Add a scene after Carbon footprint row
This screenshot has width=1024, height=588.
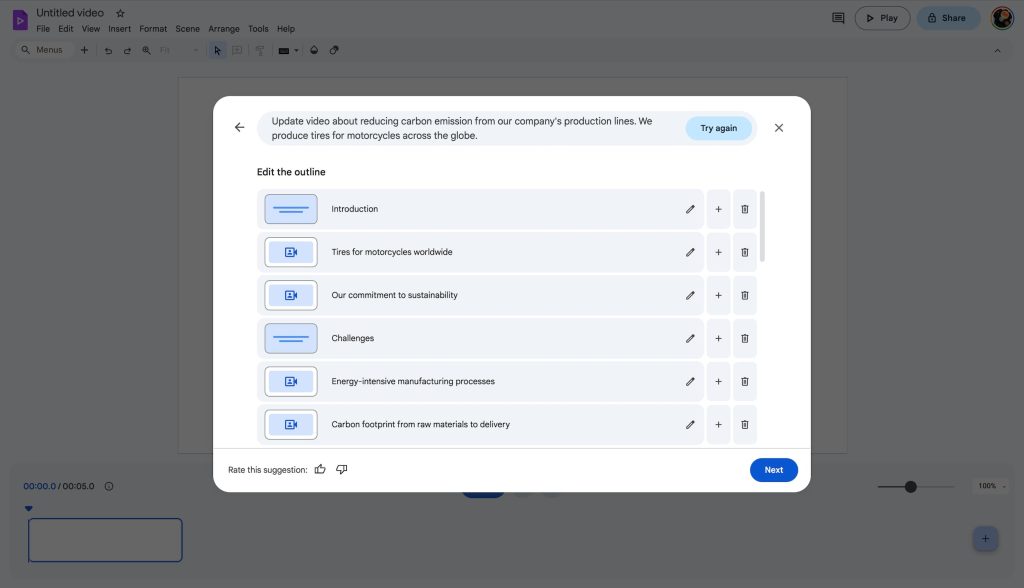(x=718, y=424)
